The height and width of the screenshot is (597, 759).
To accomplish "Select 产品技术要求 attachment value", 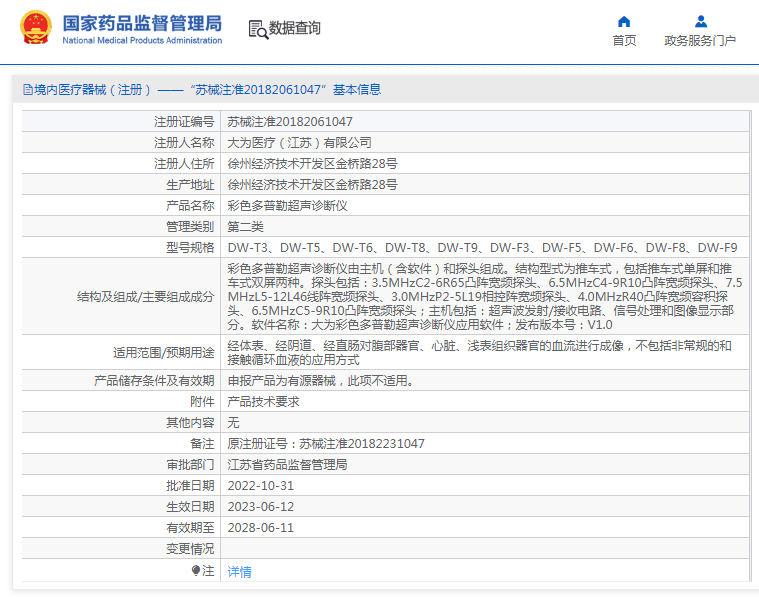I will [263, 401].
